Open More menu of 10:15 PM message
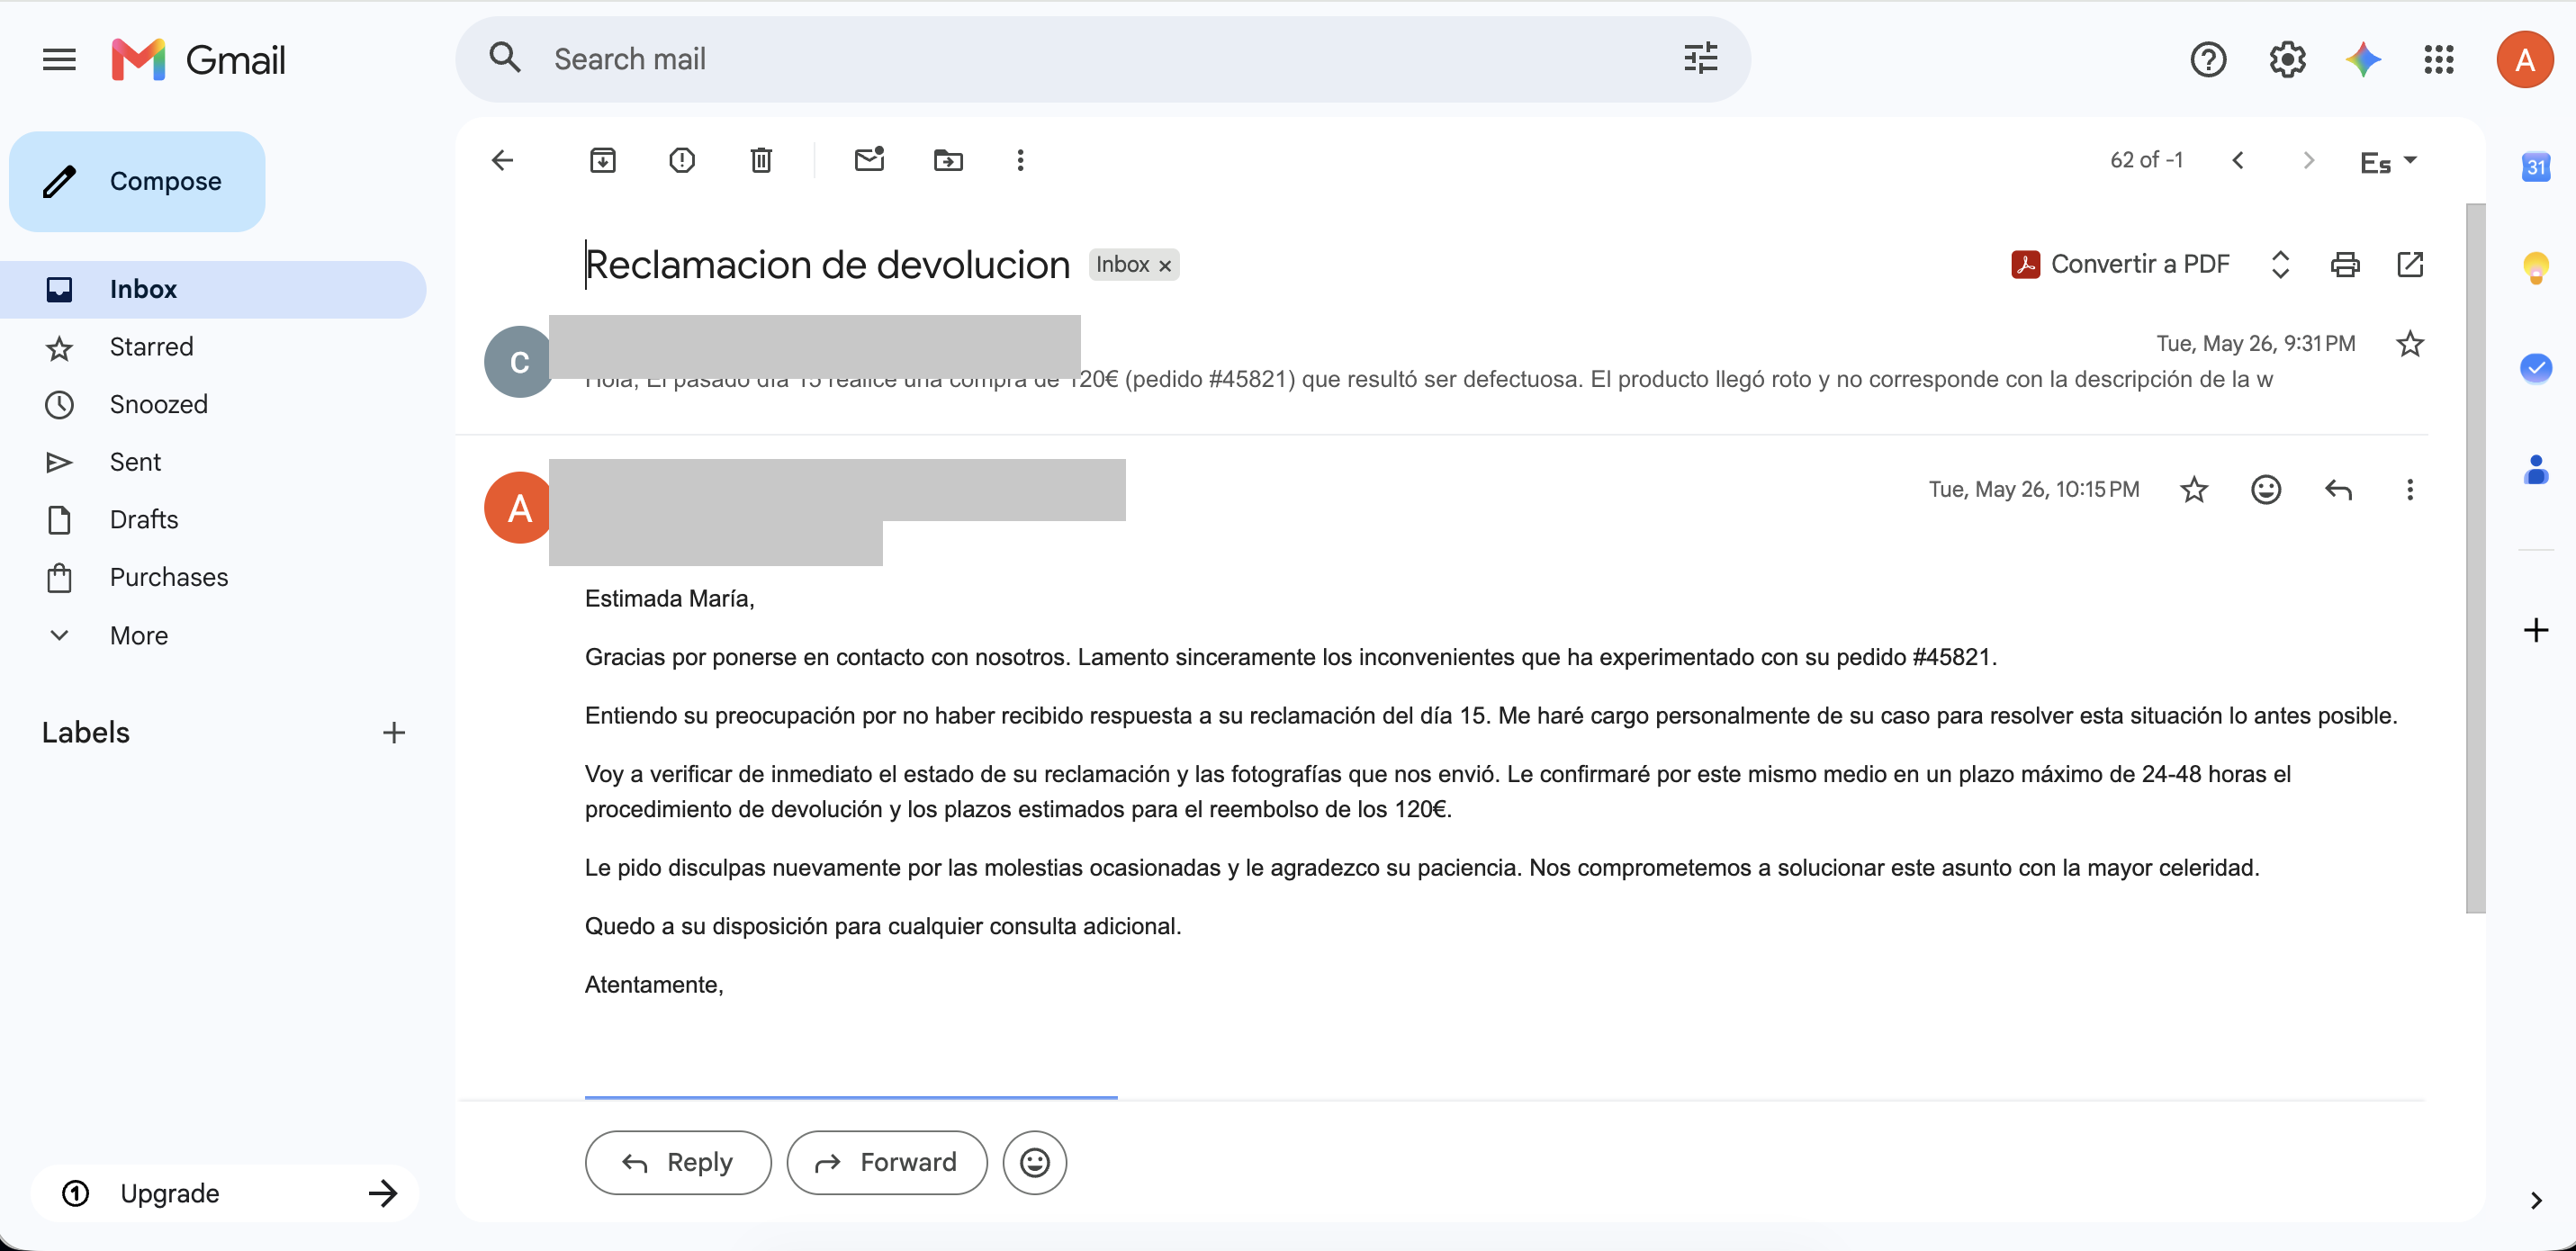 [2410, 489]
